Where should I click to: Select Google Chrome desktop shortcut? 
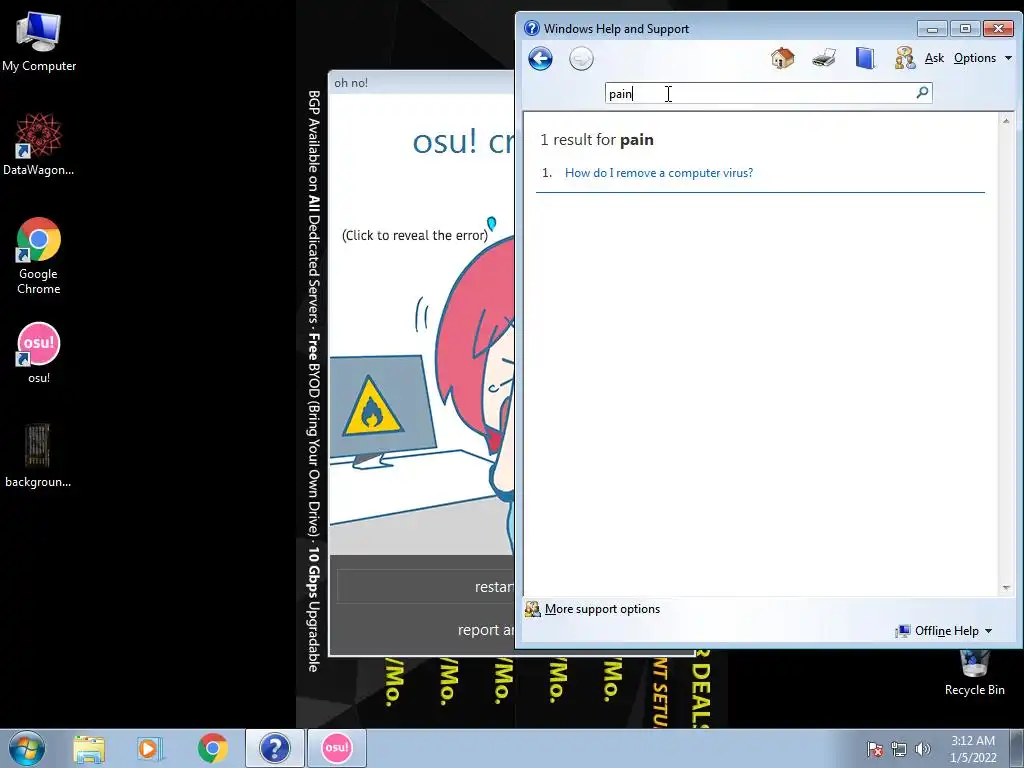pyautogui.click(x=39, y=256)
